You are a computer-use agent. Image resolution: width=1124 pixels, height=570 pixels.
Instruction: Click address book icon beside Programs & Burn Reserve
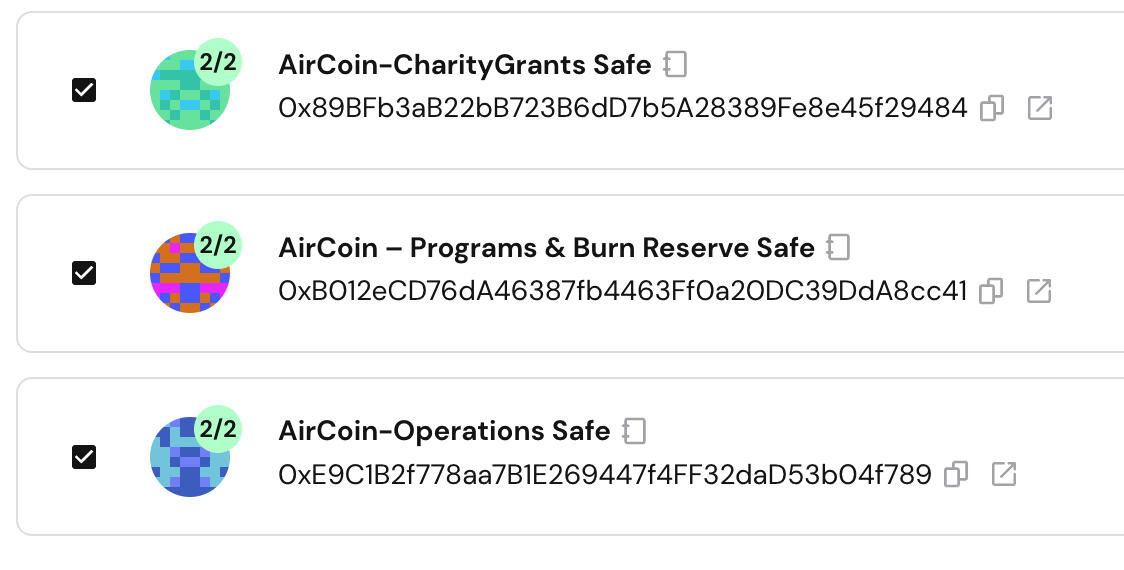(838, 247)
